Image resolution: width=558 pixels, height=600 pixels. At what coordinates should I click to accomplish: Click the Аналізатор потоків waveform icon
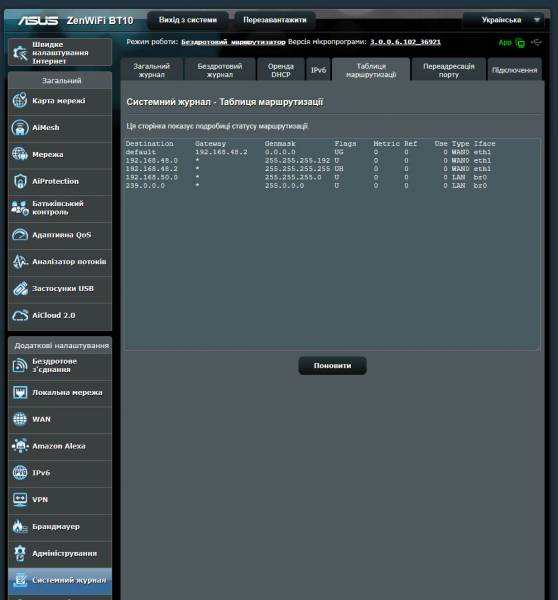[x=20, y=261]
